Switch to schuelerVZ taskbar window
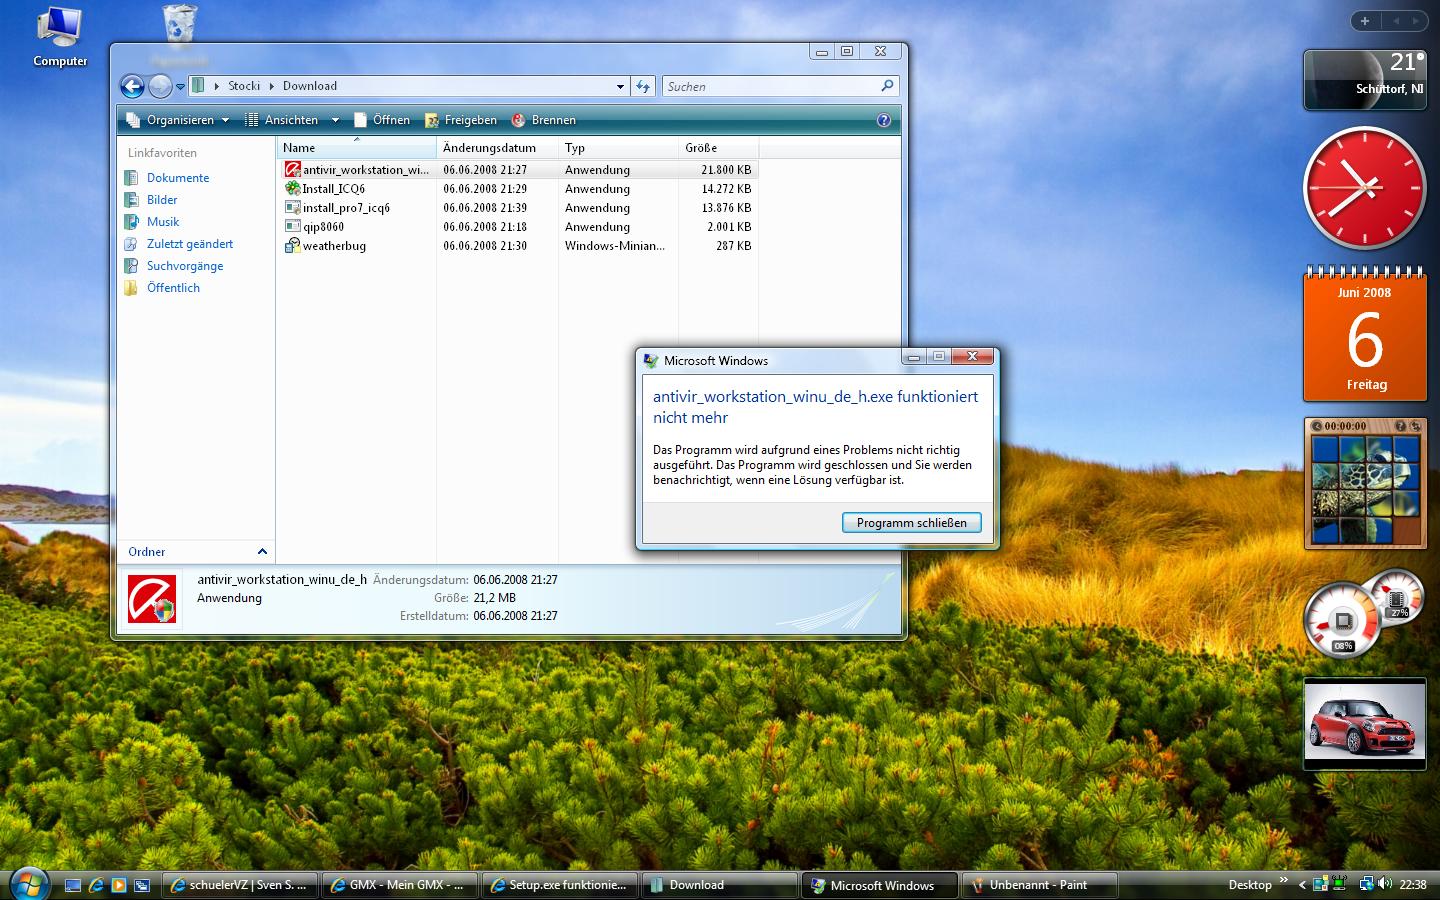Viewport: 1440px width, 900px height. point(239,885)
